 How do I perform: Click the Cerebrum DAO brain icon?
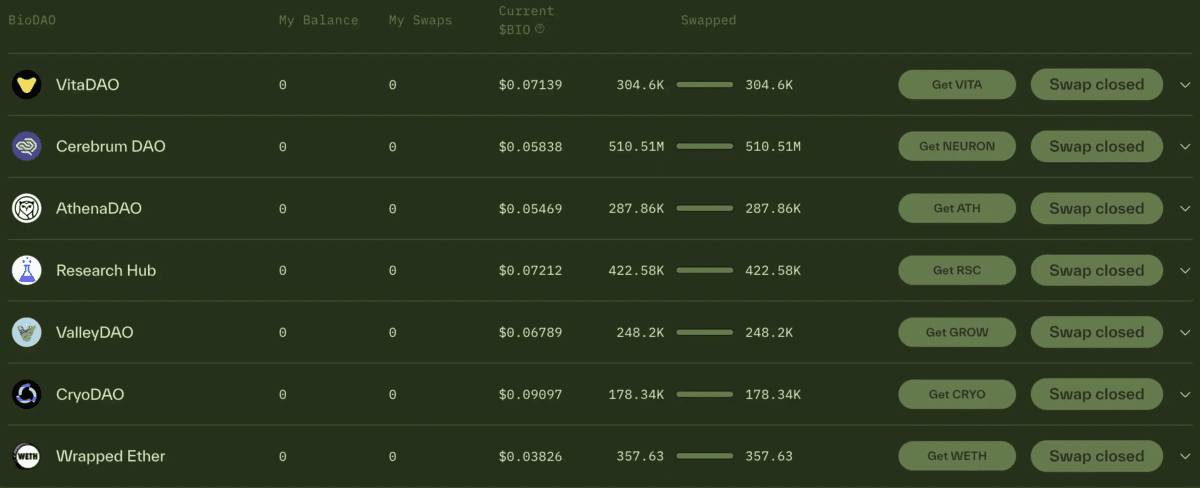(x=26, y=147)
